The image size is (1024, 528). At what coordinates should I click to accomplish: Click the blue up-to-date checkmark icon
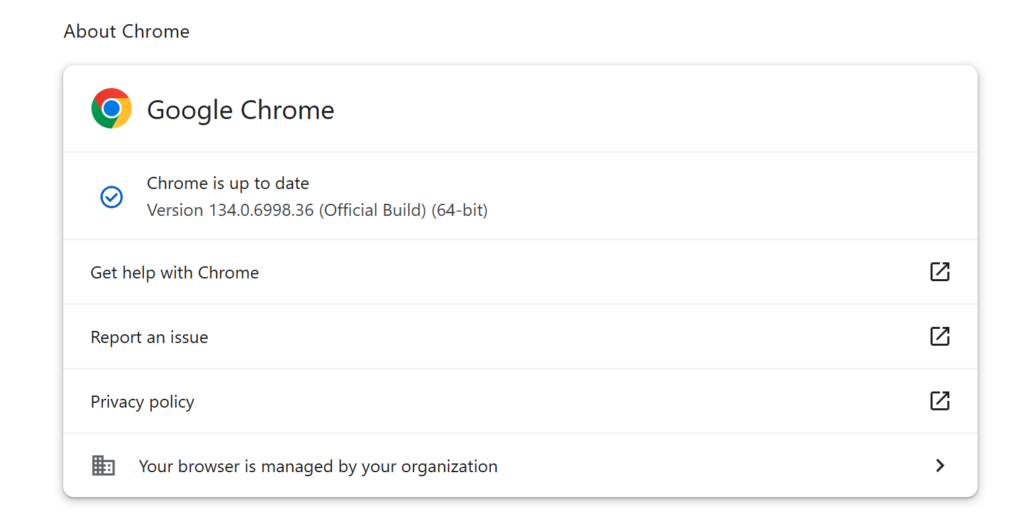(x=112, y=197)
